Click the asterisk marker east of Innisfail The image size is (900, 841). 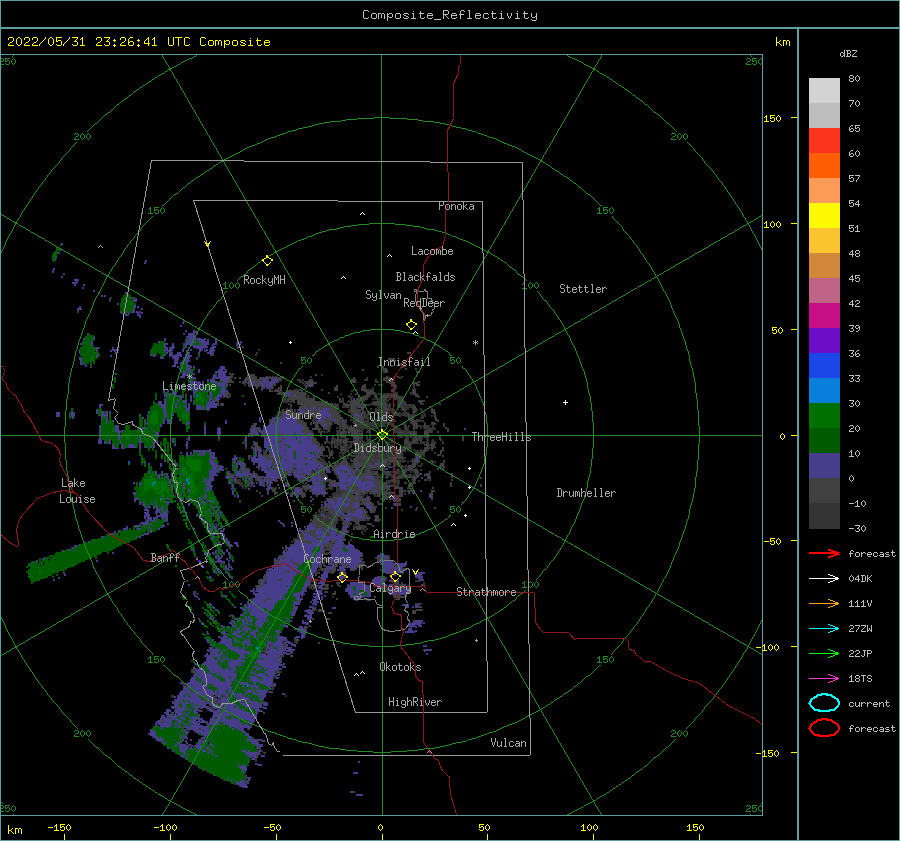[475, 343]
